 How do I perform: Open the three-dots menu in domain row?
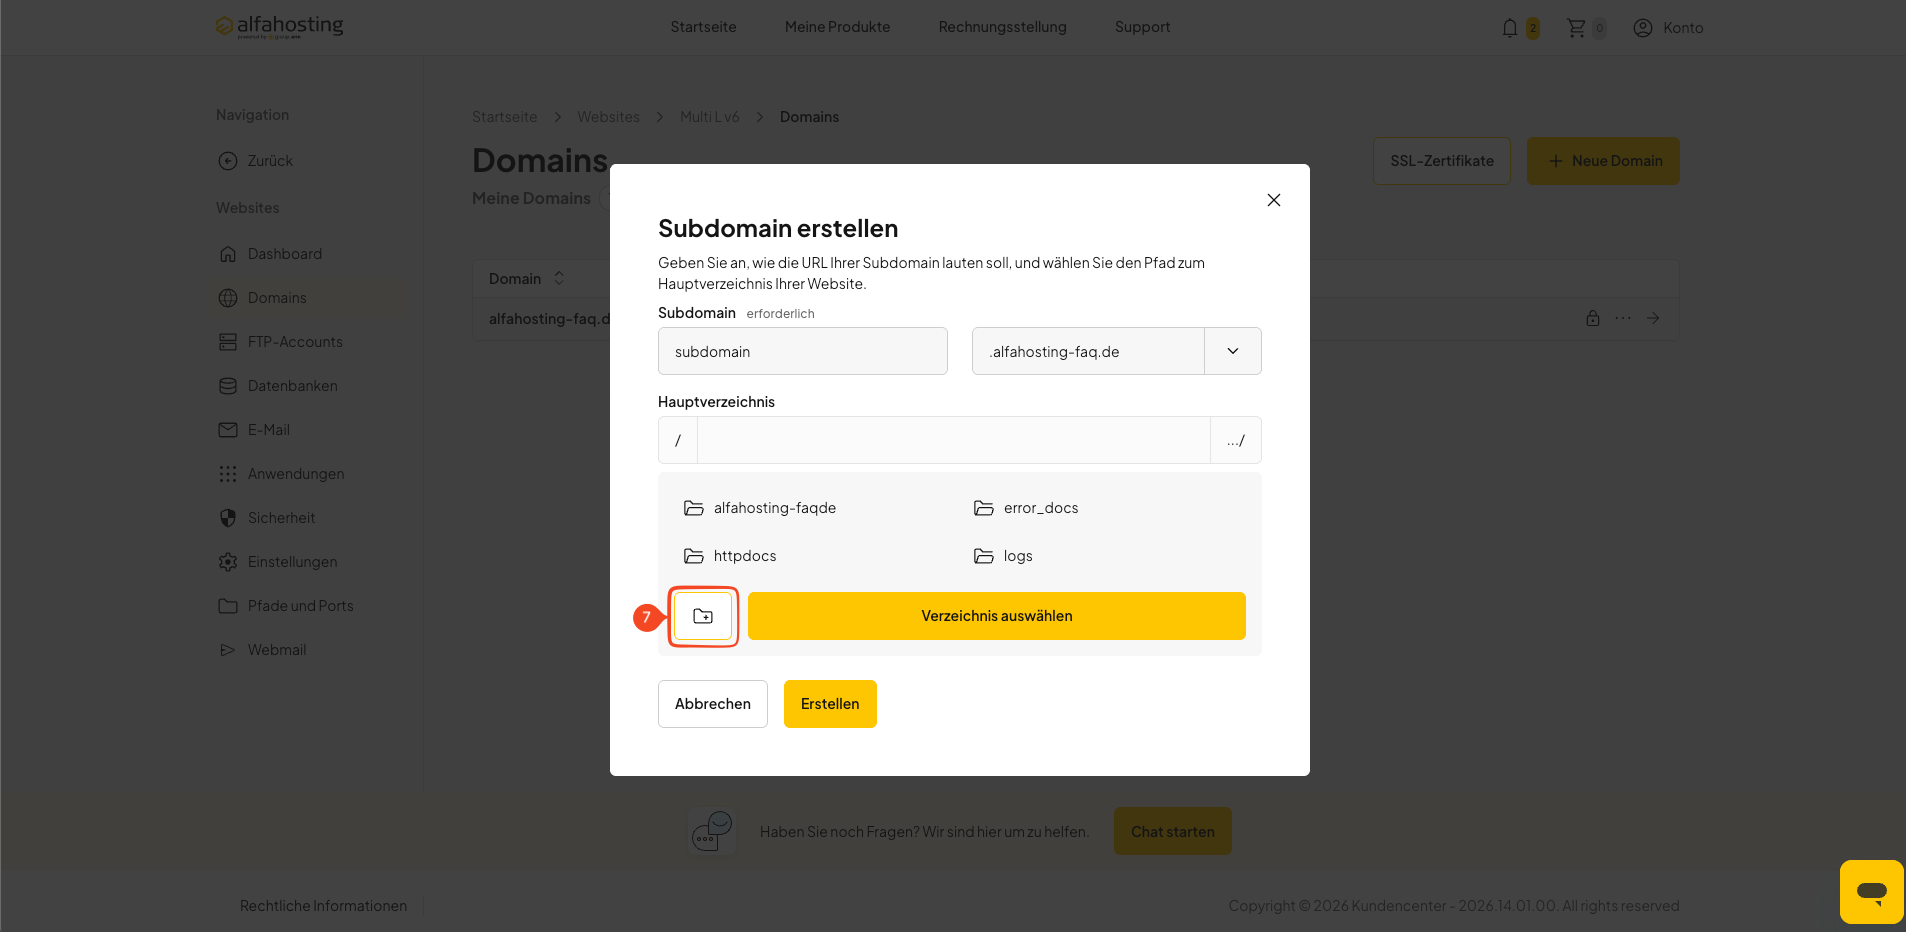(1623, 318)
